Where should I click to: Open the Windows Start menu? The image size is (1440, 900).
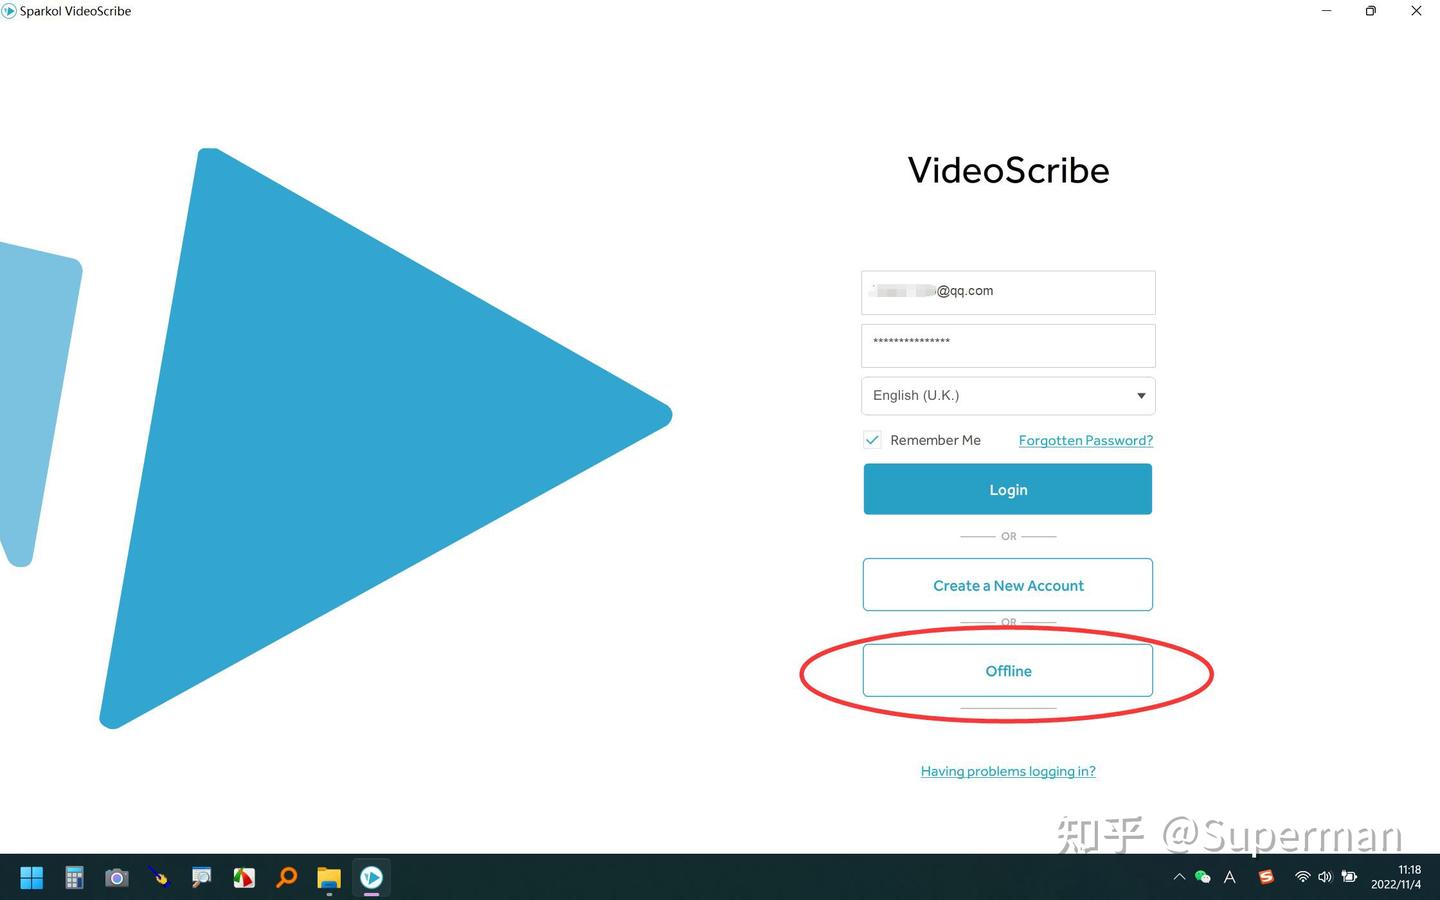(32, 878)
